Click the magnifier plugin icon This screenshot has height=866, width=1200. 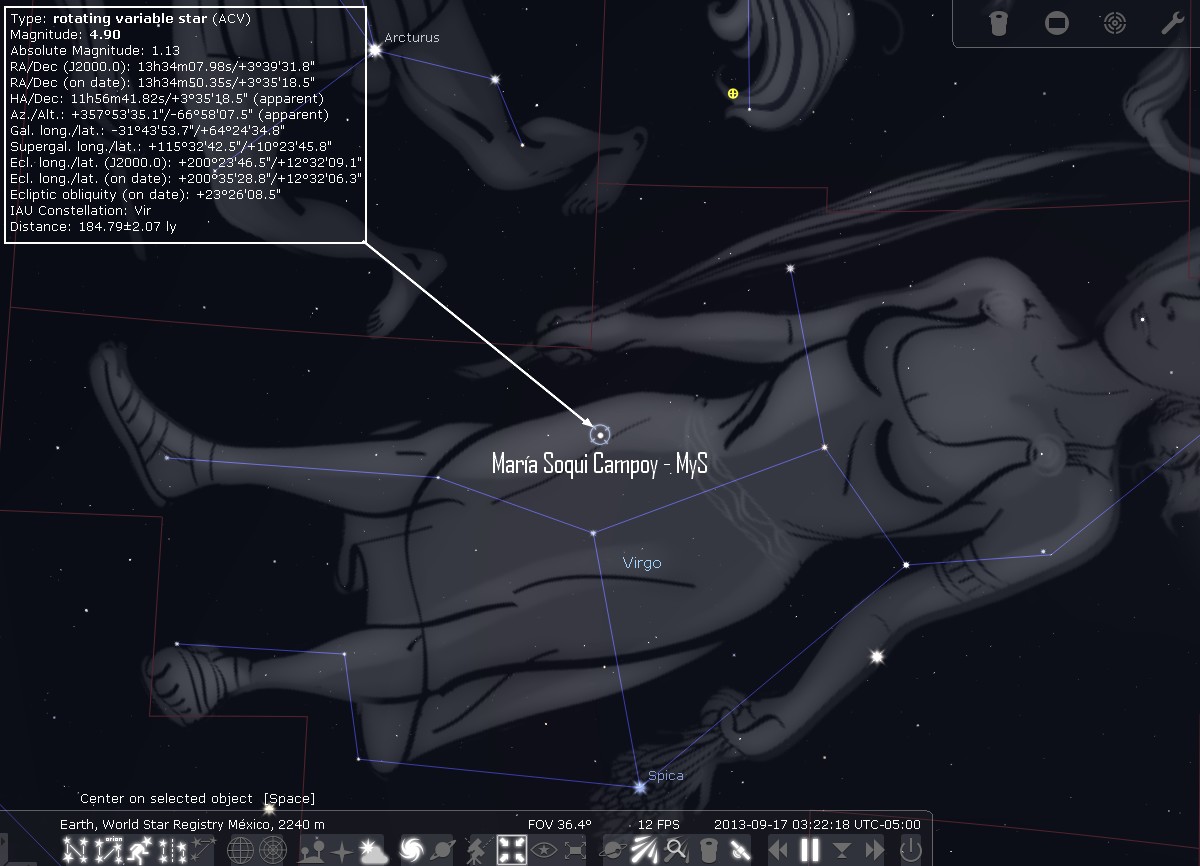tap(675, 851)
